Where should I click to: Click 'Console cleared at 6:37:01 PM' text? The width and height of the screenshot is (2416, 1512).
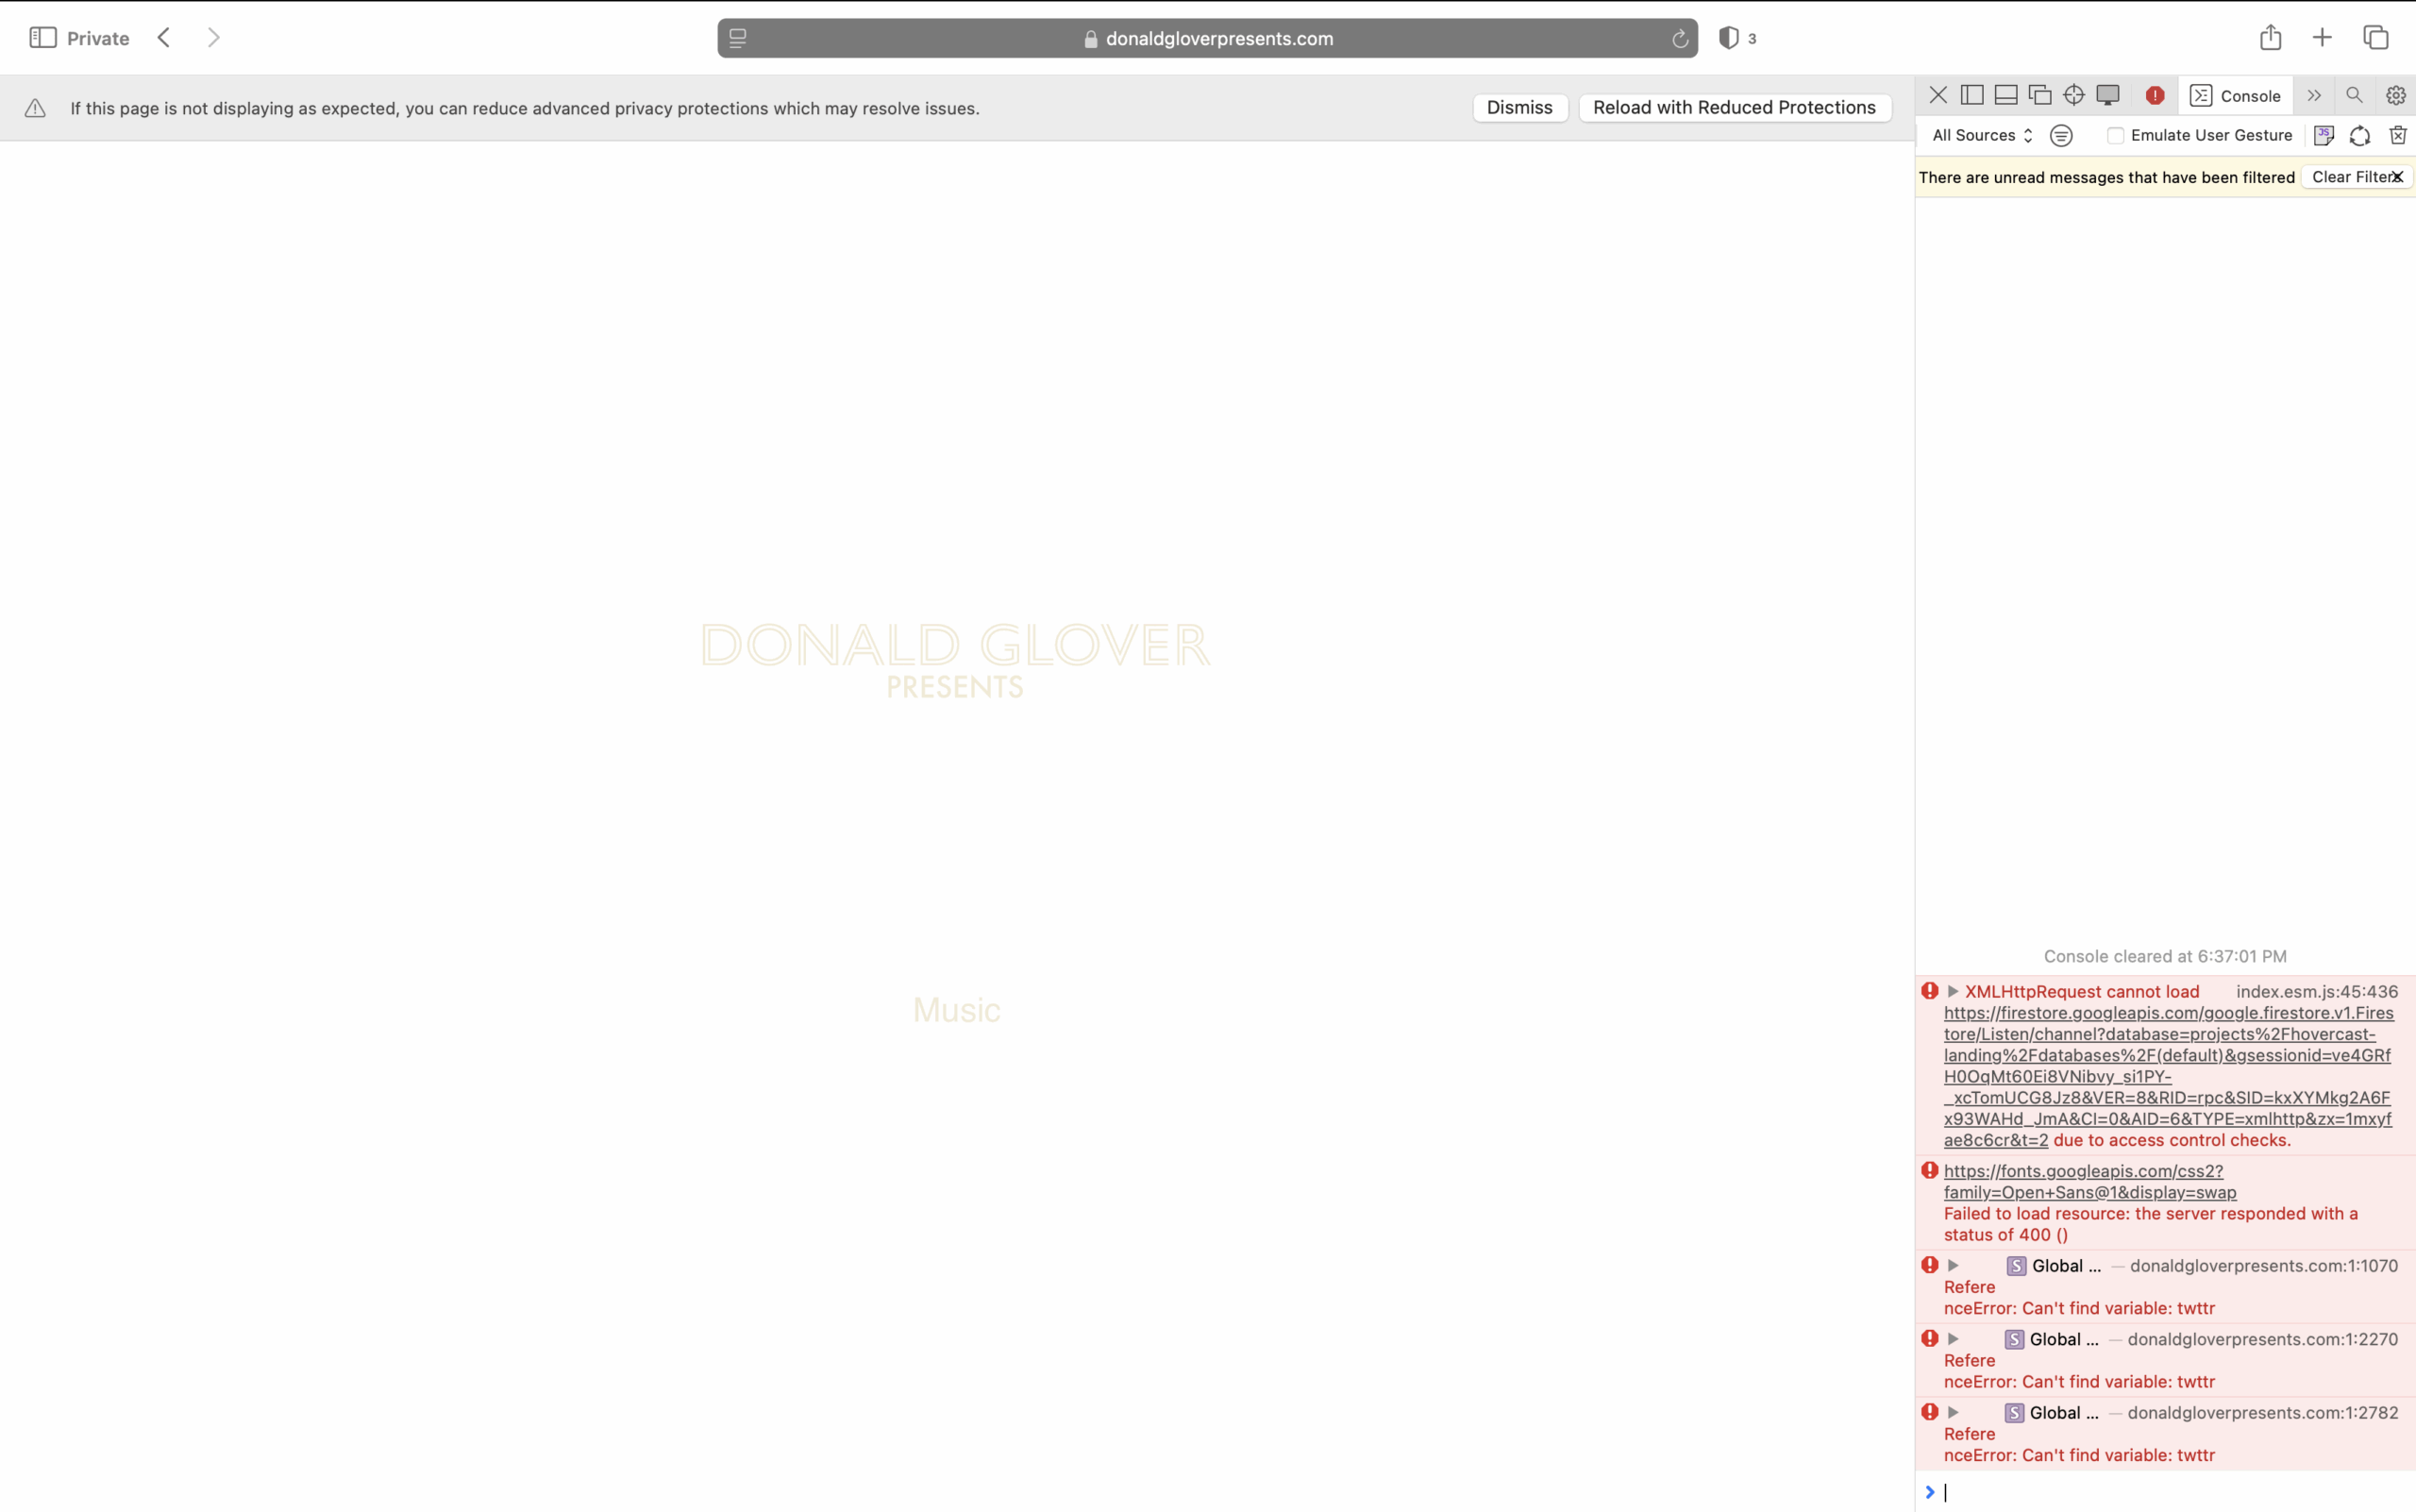(2165, 956)
